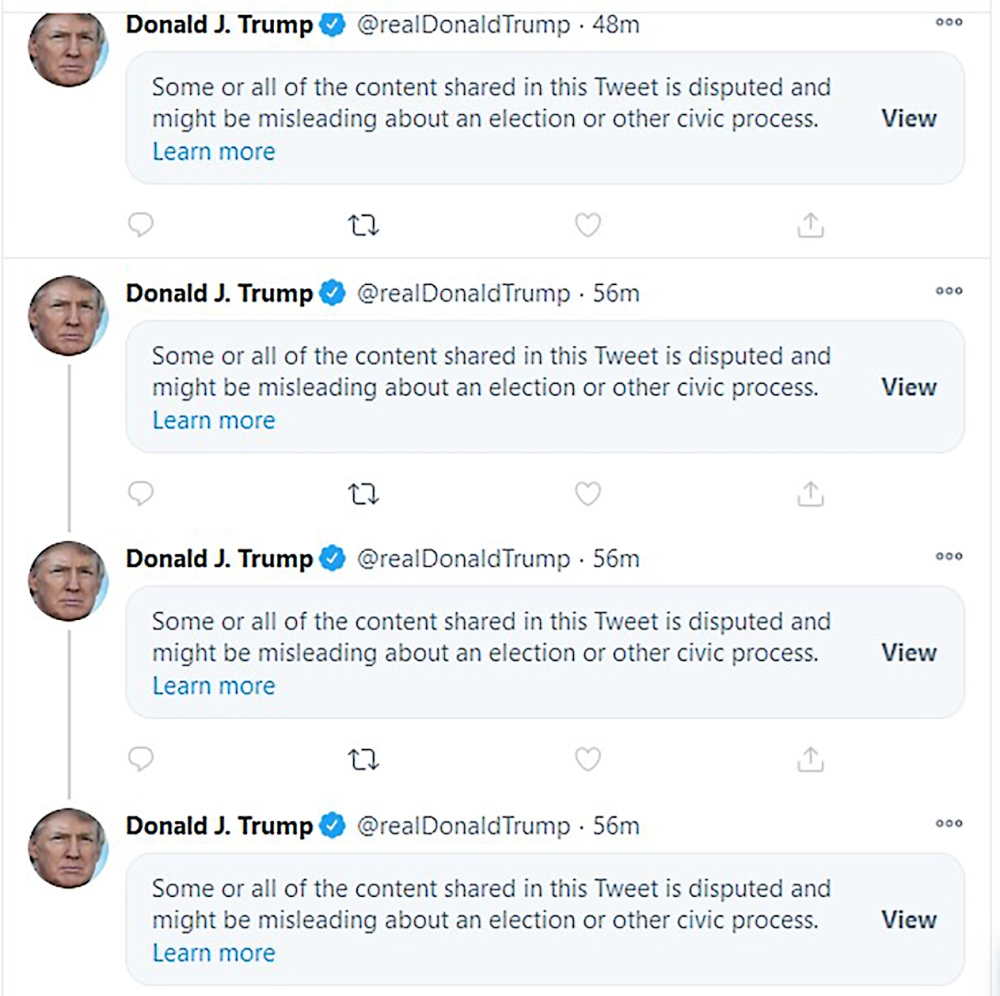Click the verified badge on the top tweet
Screen dimensions: 1000x996
328,25
